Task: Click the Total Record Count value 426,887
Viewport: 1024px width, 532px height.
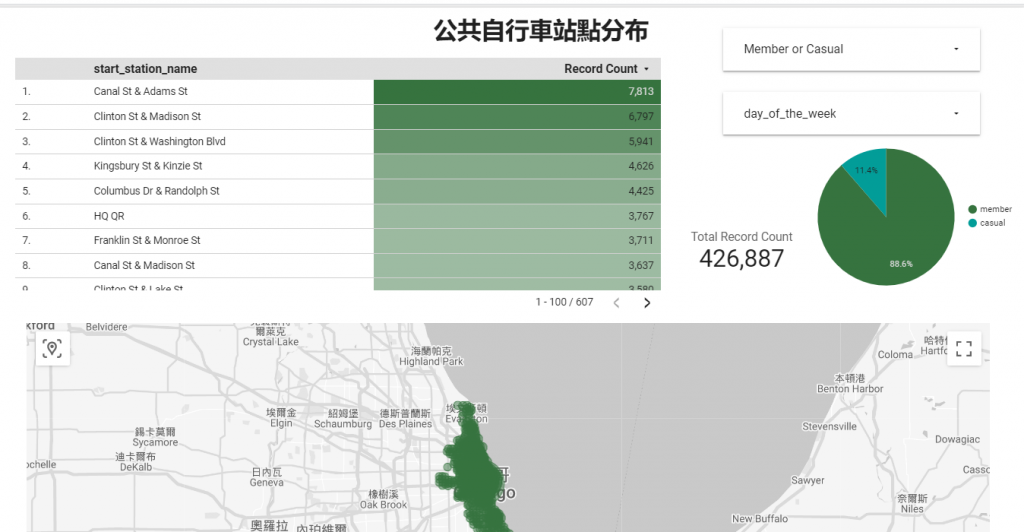Action: [741, 258]
